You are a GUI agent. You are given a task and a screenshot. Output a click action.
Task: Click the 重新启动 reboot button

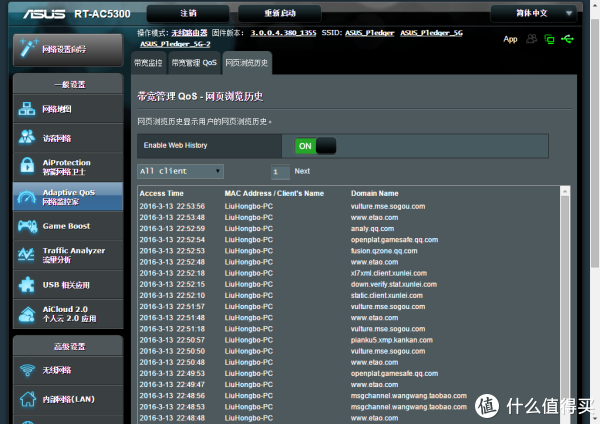click(x=280, y=13)
